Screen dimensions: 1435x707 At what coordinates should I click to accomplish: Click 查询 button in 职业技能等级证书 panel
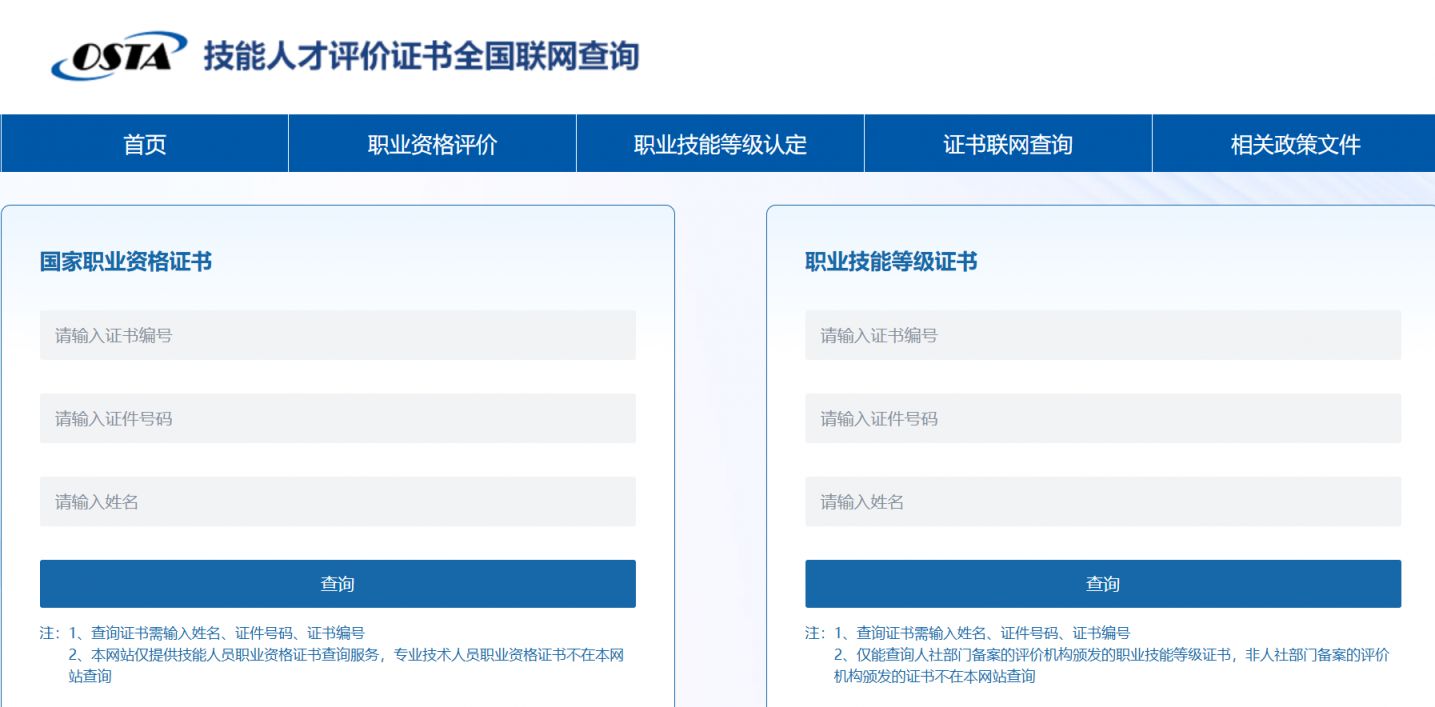(1103, 584)
